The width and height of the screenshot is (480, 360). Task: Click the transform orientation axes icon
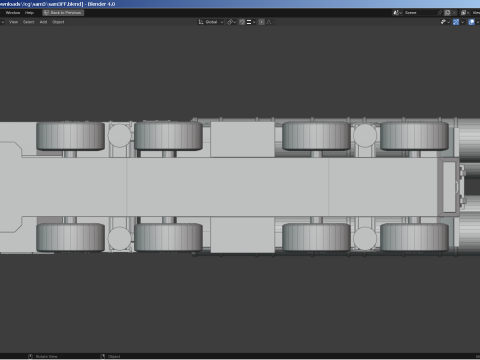pos(201,22)
